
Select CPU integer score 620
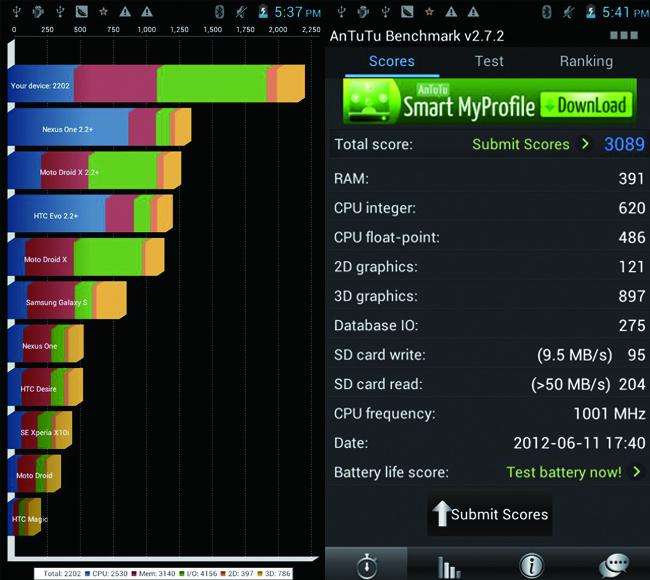point(632,208)
